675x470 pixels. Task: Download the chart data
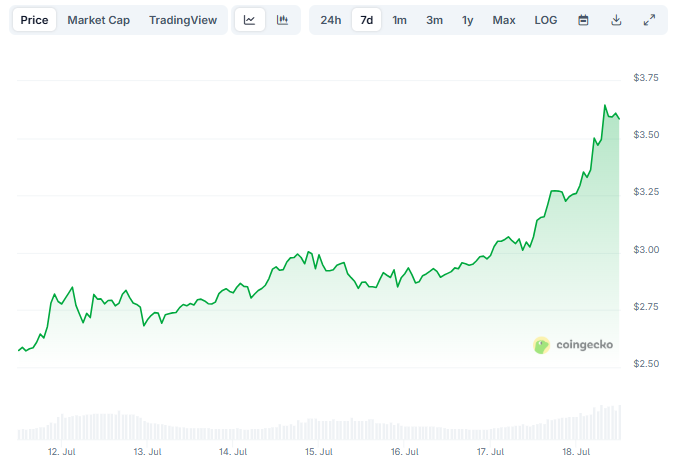[616, 20]
